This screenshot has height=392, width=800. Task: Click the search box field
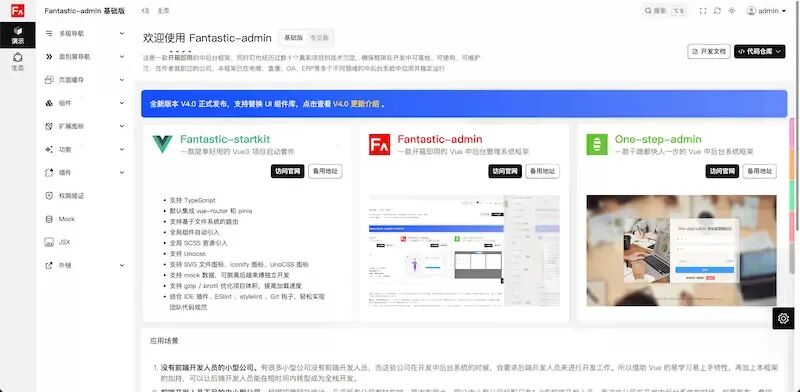coord(664,11)
